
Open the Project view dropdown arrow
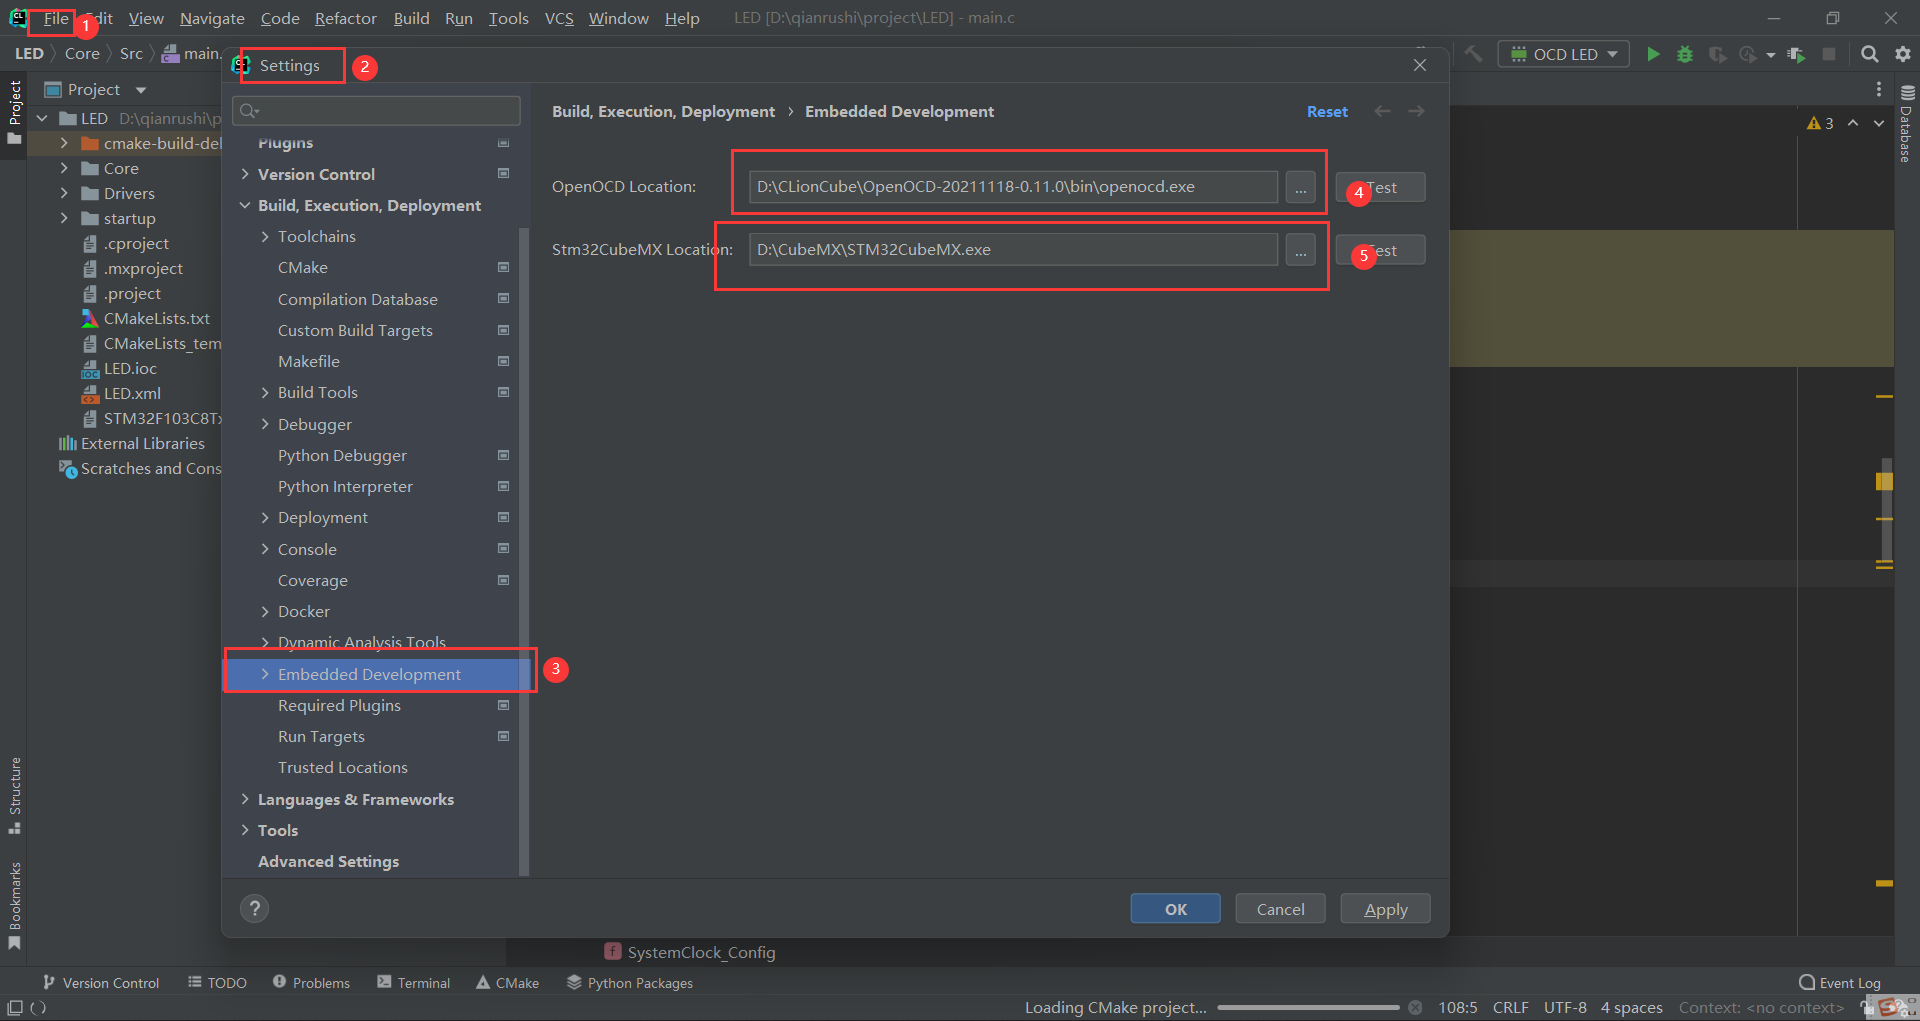pyautogui.click(x=141, y=90)
